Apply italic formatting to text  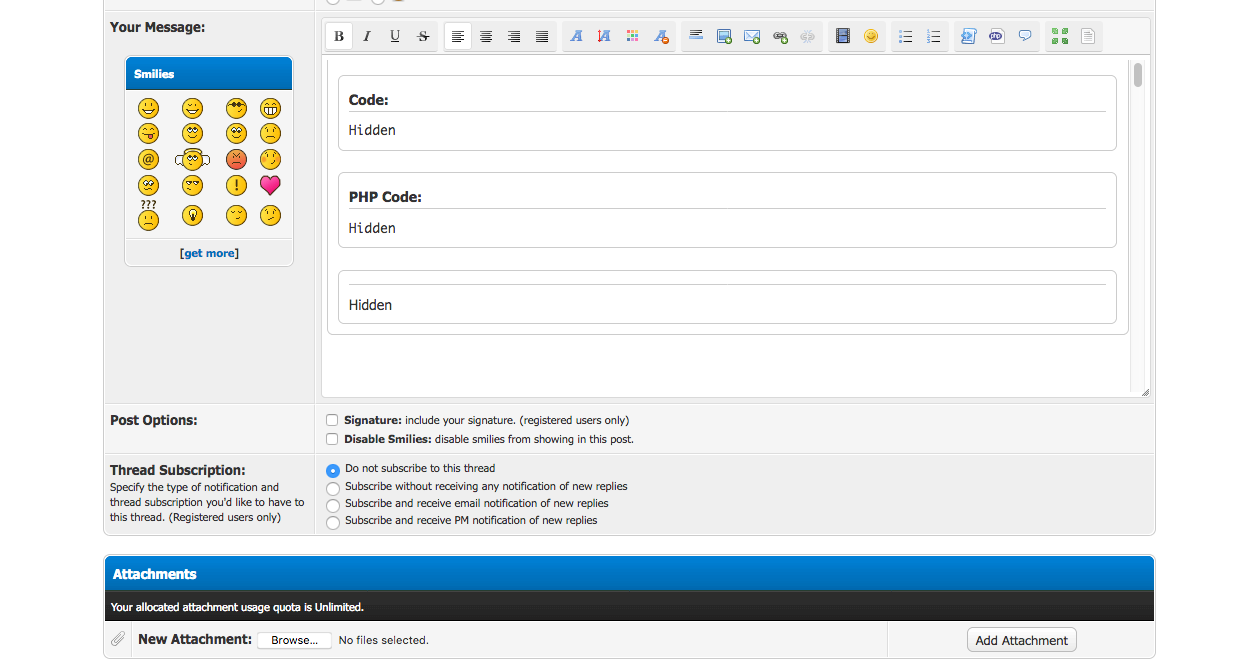coord(367,37)
